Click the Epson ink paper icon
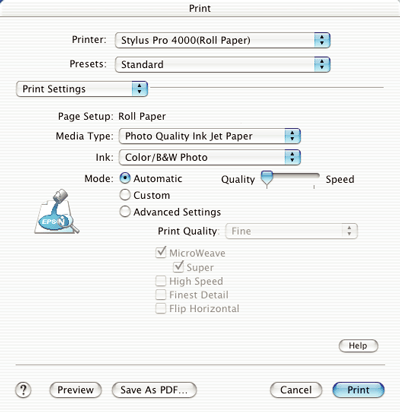Viewport: 400px width, 412px height. (57, 211)
